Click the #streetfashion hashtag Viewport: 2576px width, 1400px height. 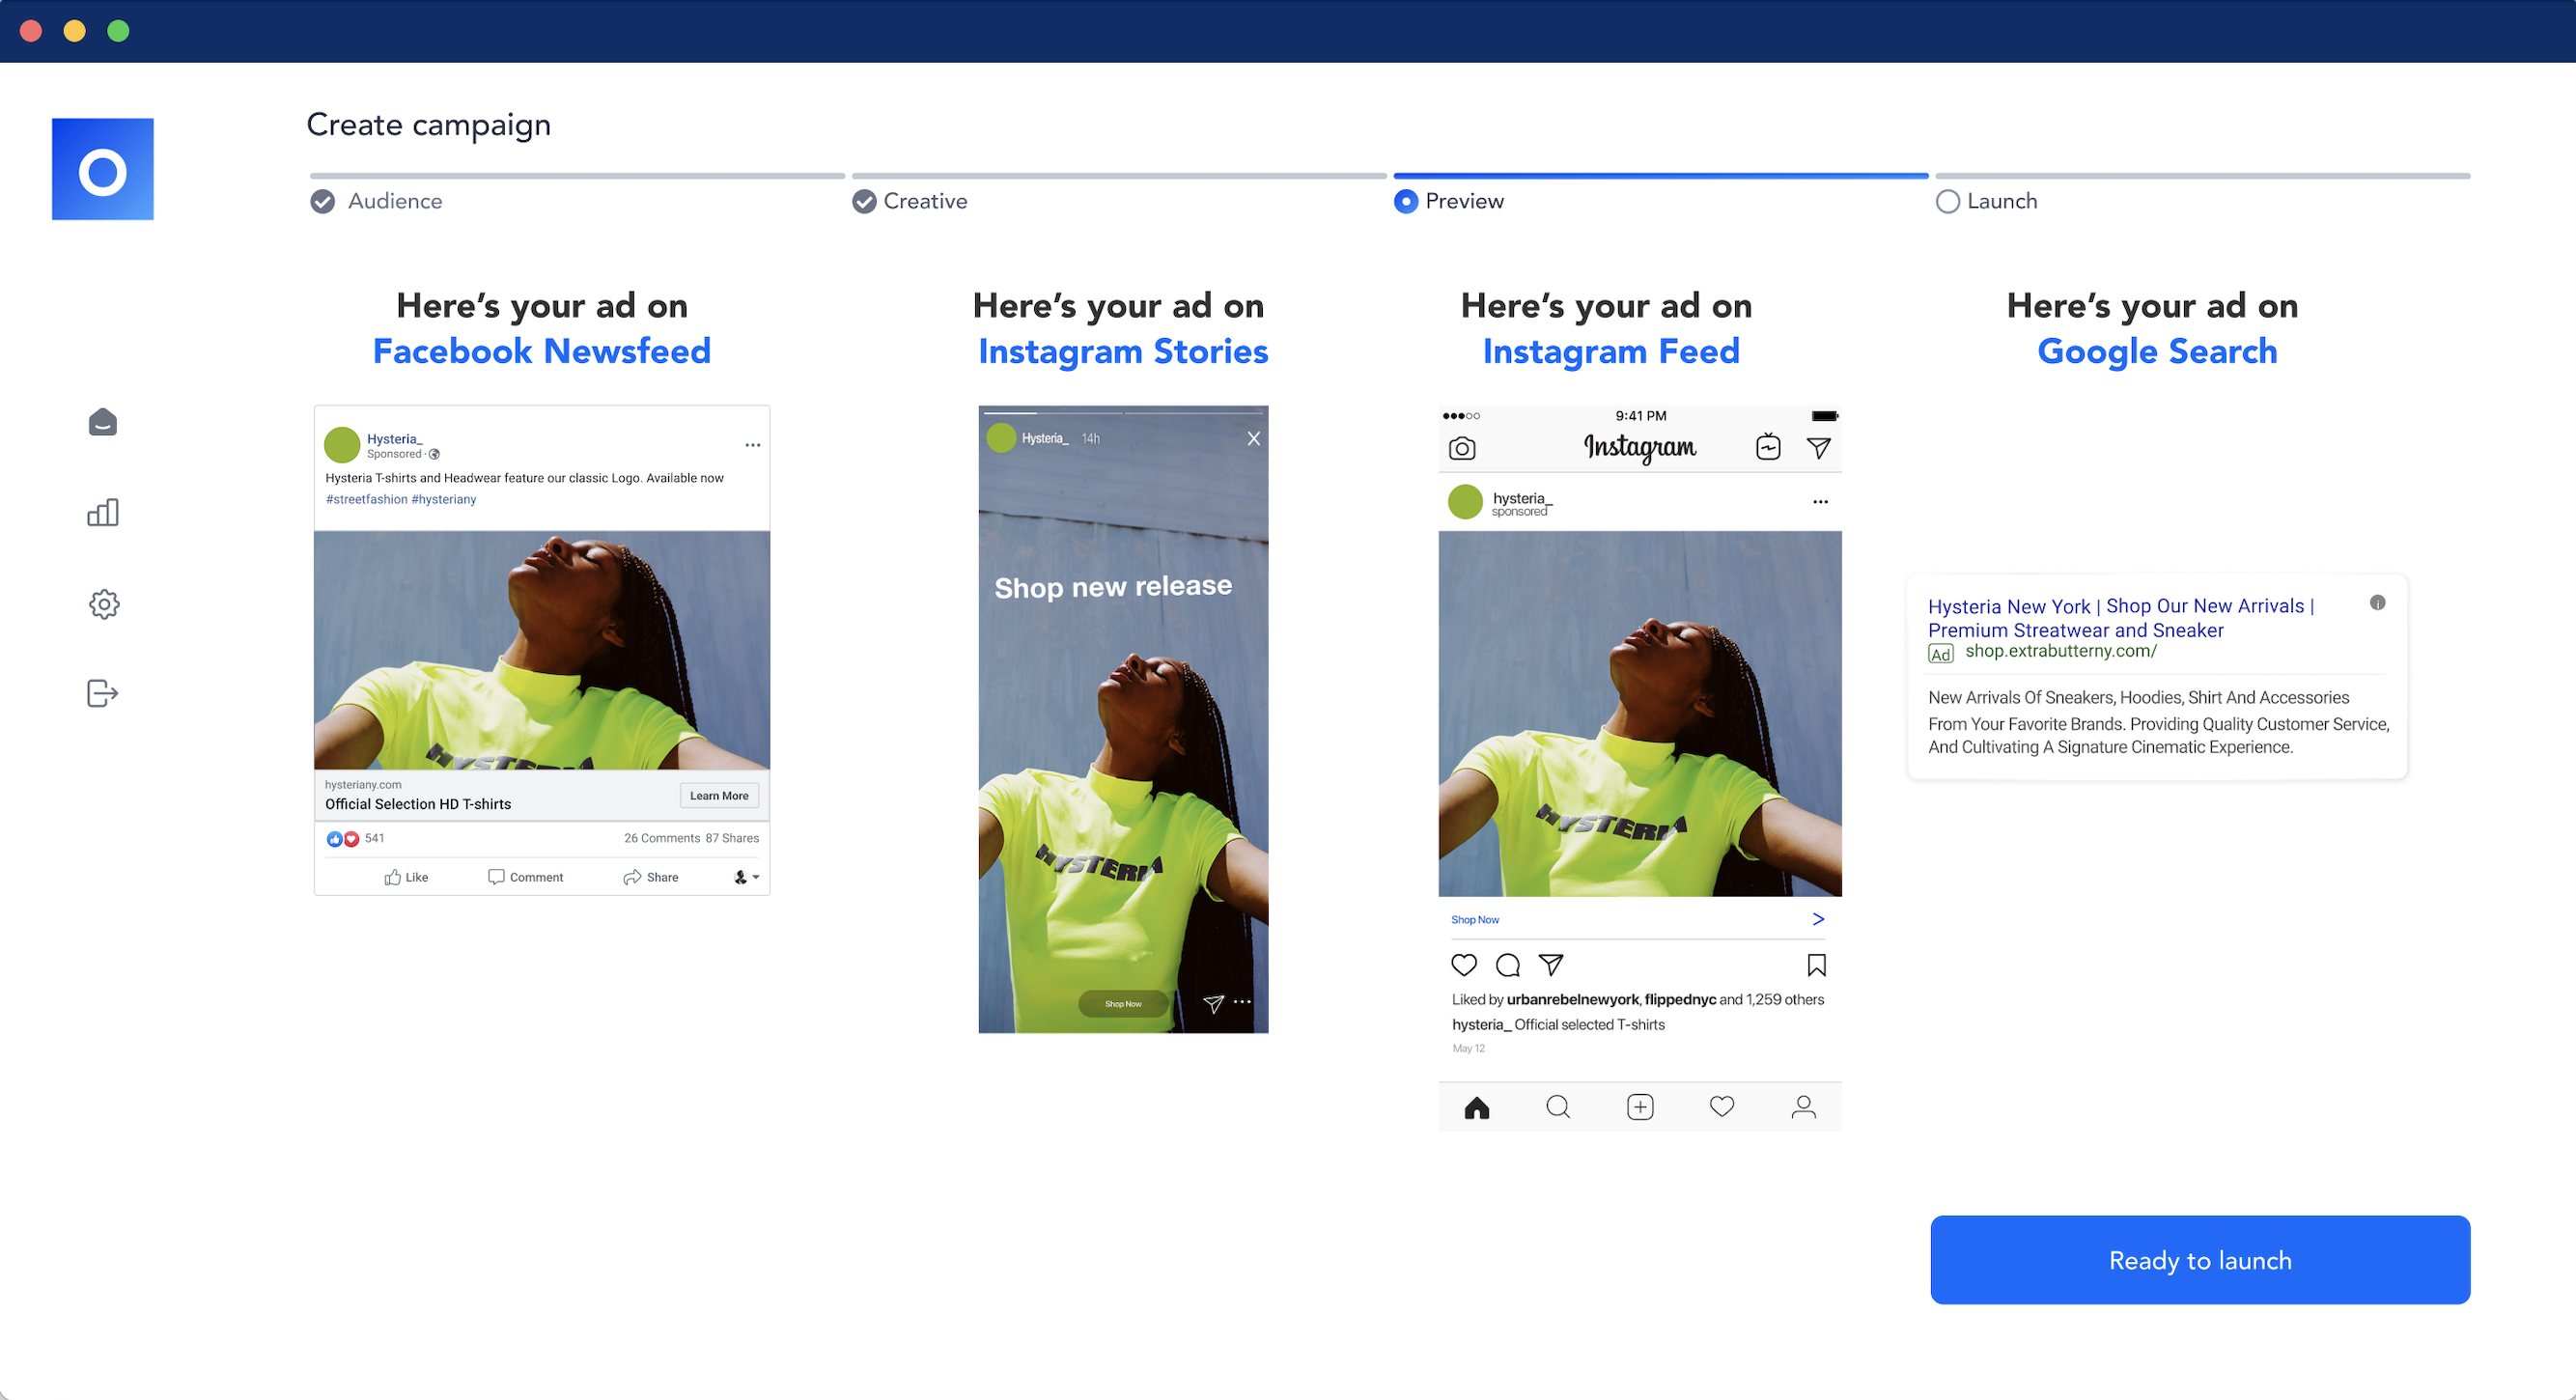366,499
